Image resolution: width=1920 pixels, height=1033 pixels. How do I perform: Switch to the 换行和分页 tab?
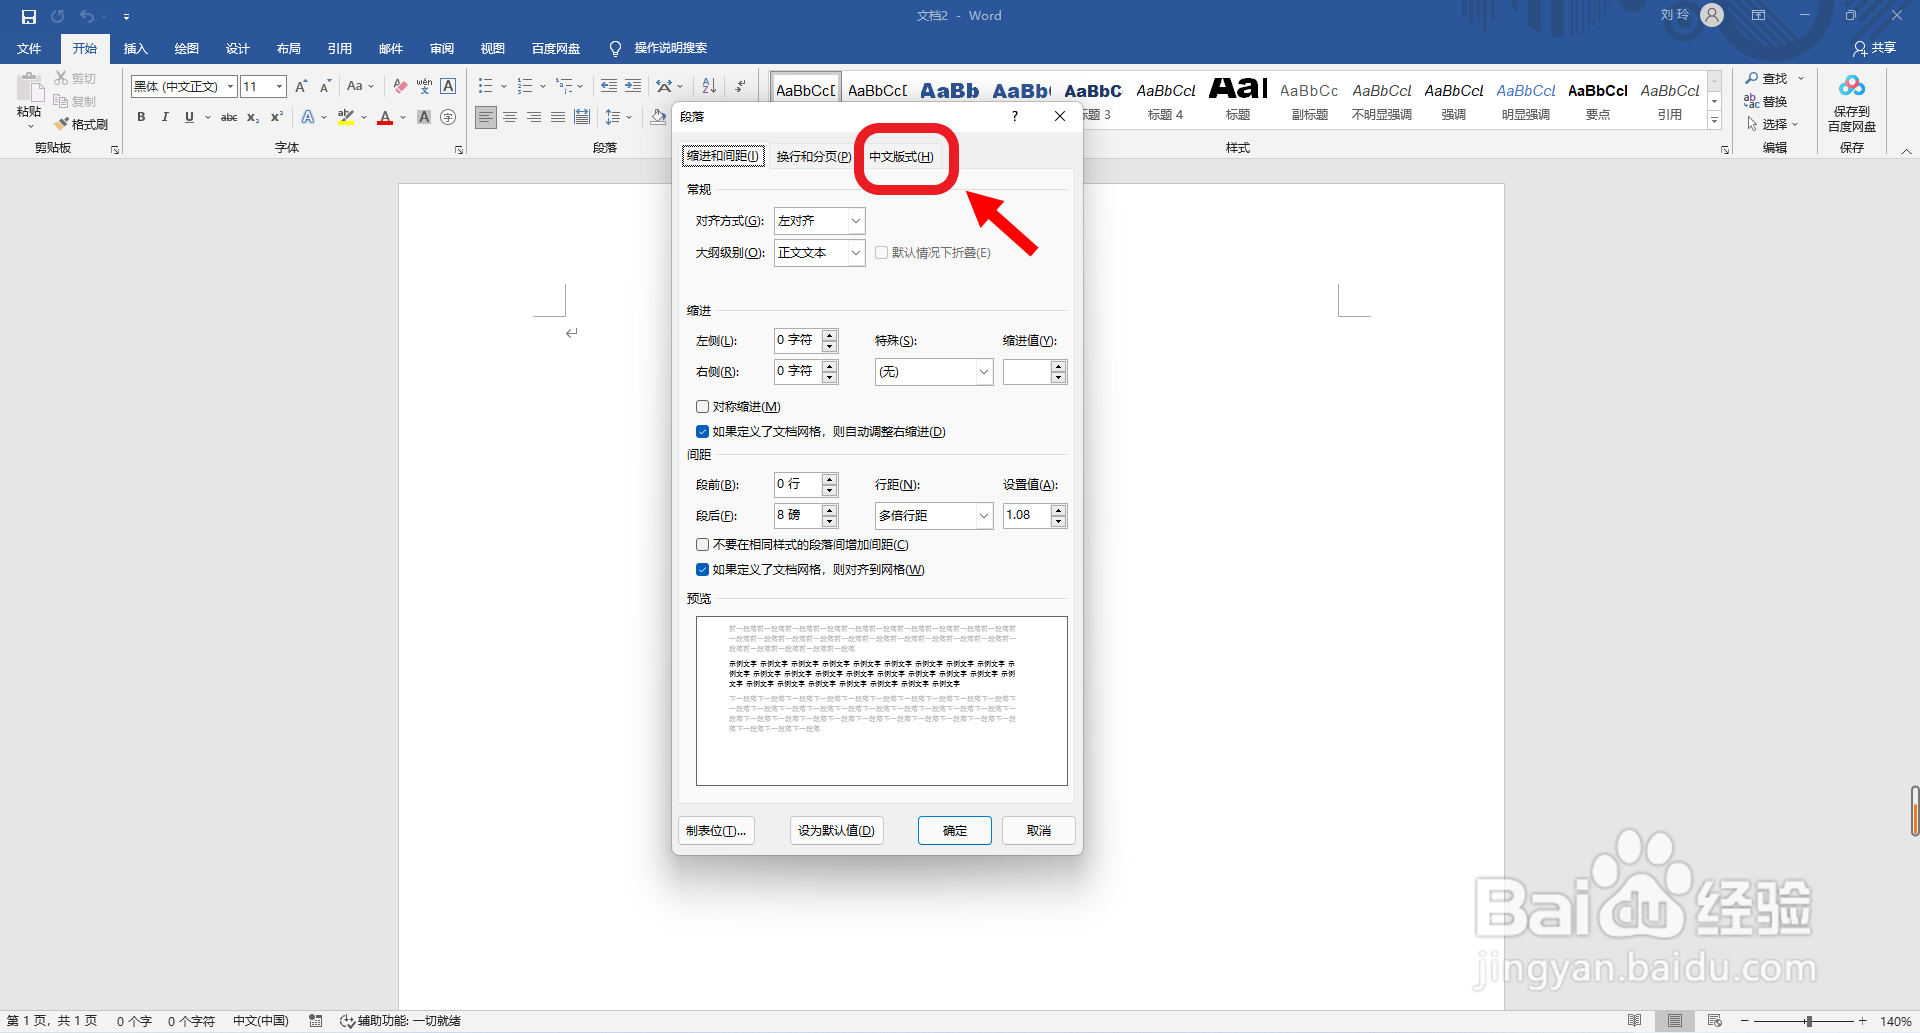pos(813,157)
